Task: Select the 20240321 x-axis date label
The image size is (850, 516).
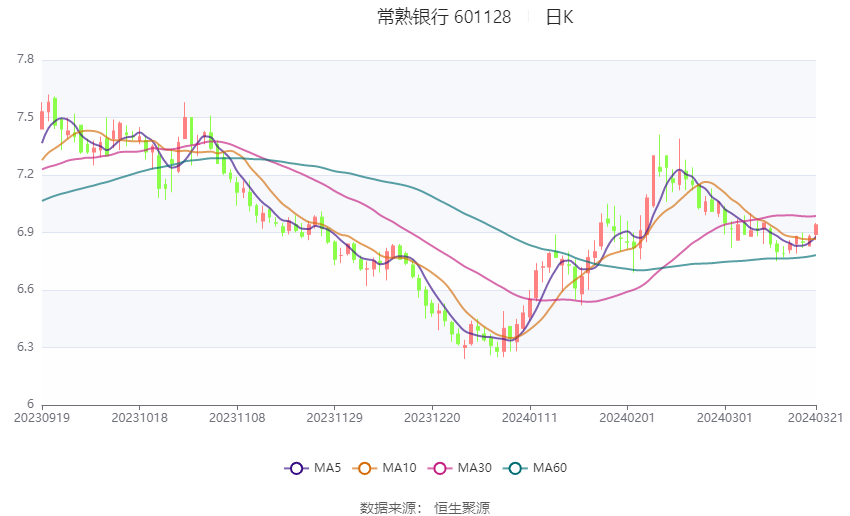Action: (x=815, y=418)
